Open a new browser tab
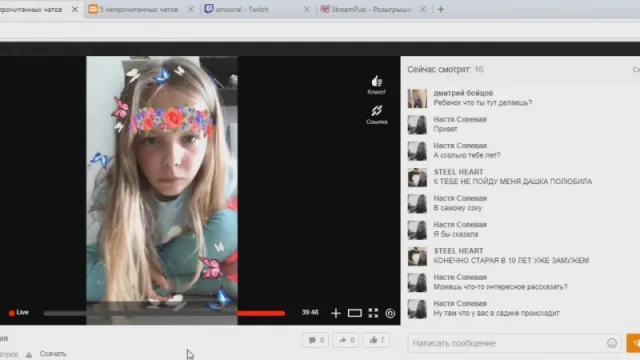 pos(440,9)
